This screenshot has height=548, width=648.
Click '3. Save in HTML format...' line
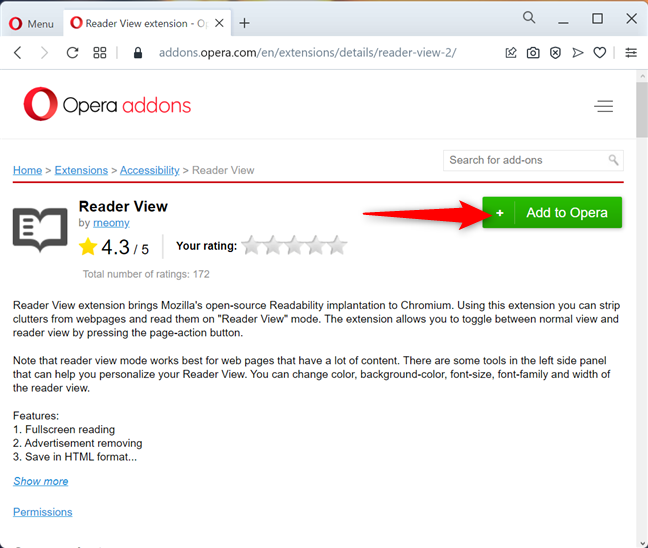75,457
